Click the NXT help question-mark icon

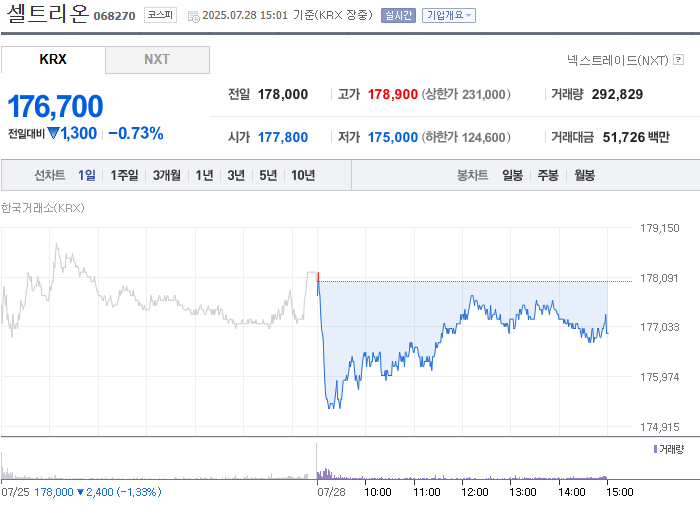679,59
